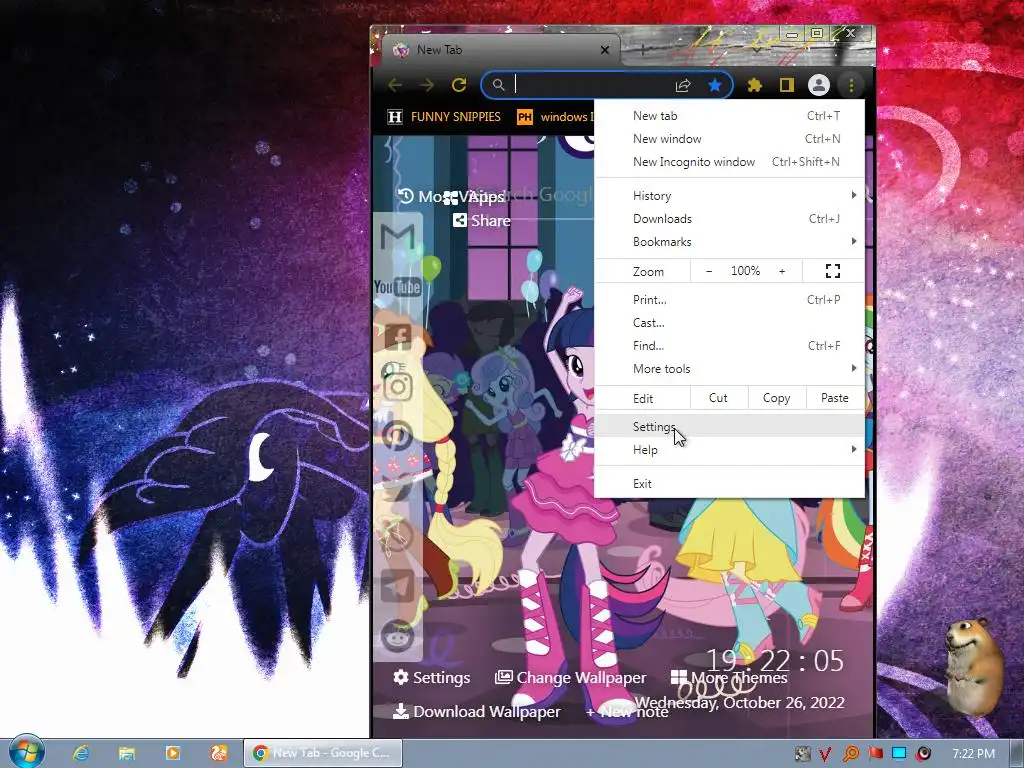Click Cut in the Edit row

point(718,398)
